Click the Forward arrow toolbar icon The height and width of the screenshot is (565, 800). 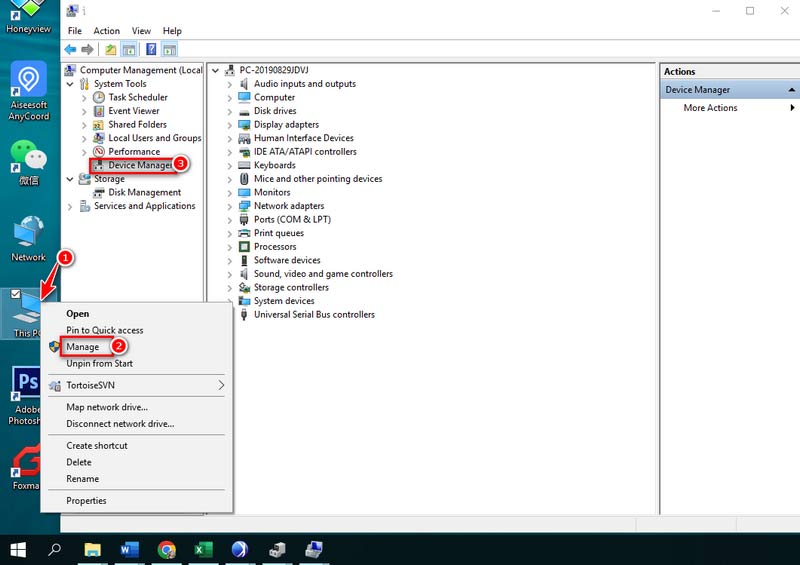pyautogui.click(x=88, y=50)
